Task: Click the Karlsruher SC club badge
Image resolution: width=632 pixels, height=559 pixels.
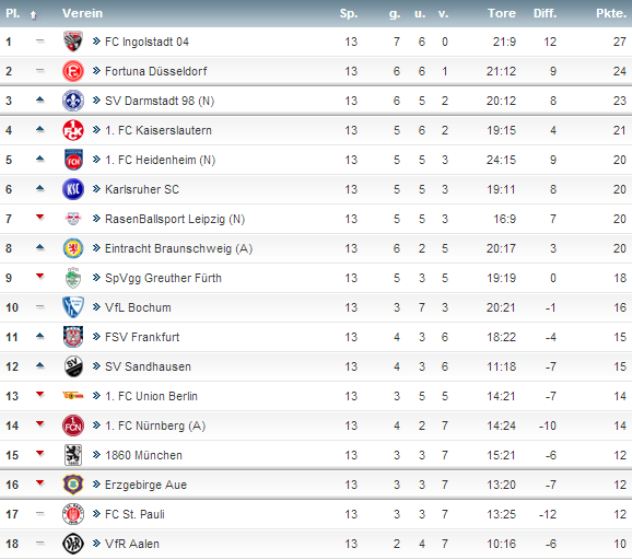Action: pyautogui.click(x=72, y=189)
